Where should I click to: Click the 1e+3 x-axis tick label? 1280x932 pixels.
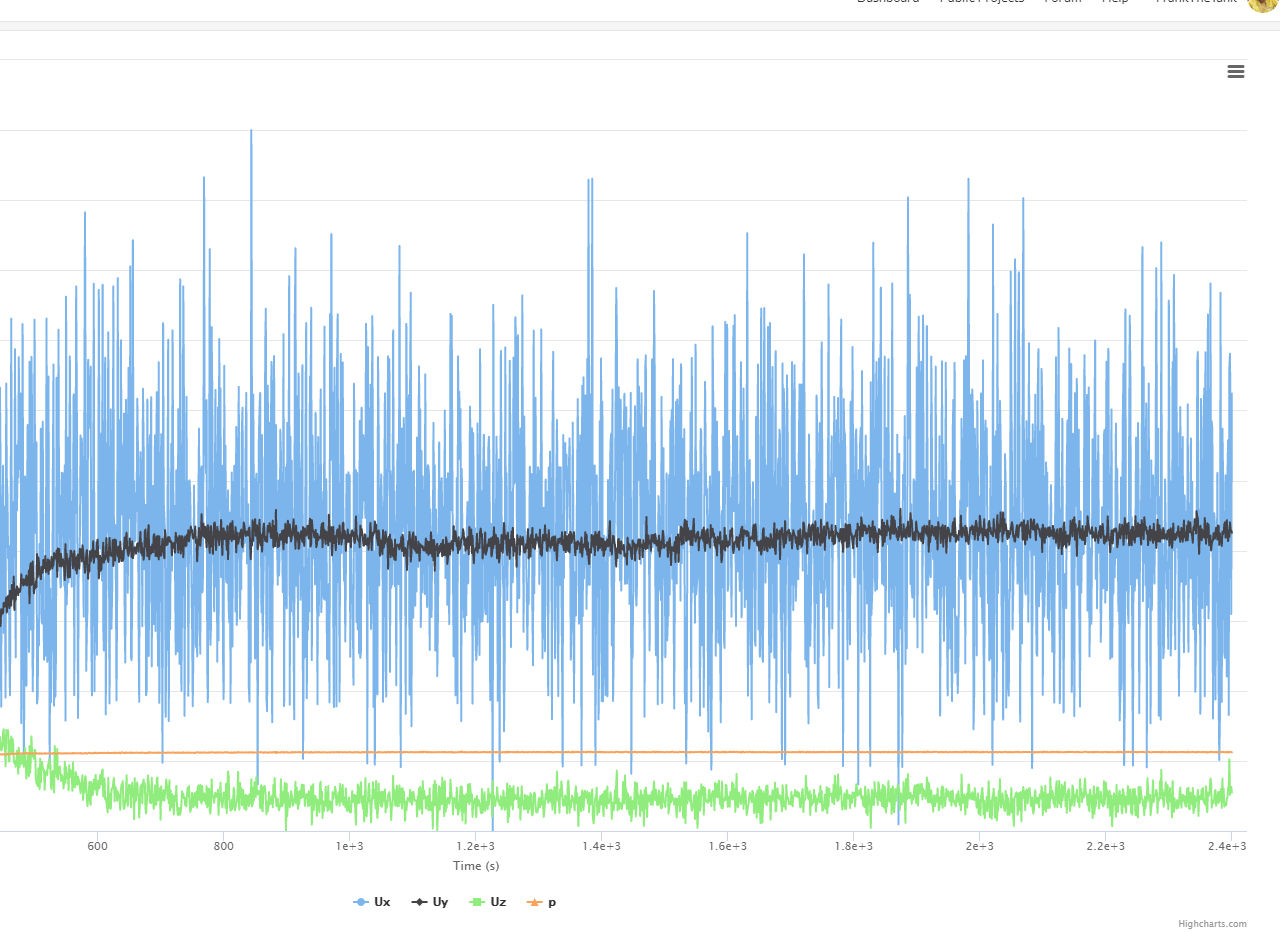349,846
